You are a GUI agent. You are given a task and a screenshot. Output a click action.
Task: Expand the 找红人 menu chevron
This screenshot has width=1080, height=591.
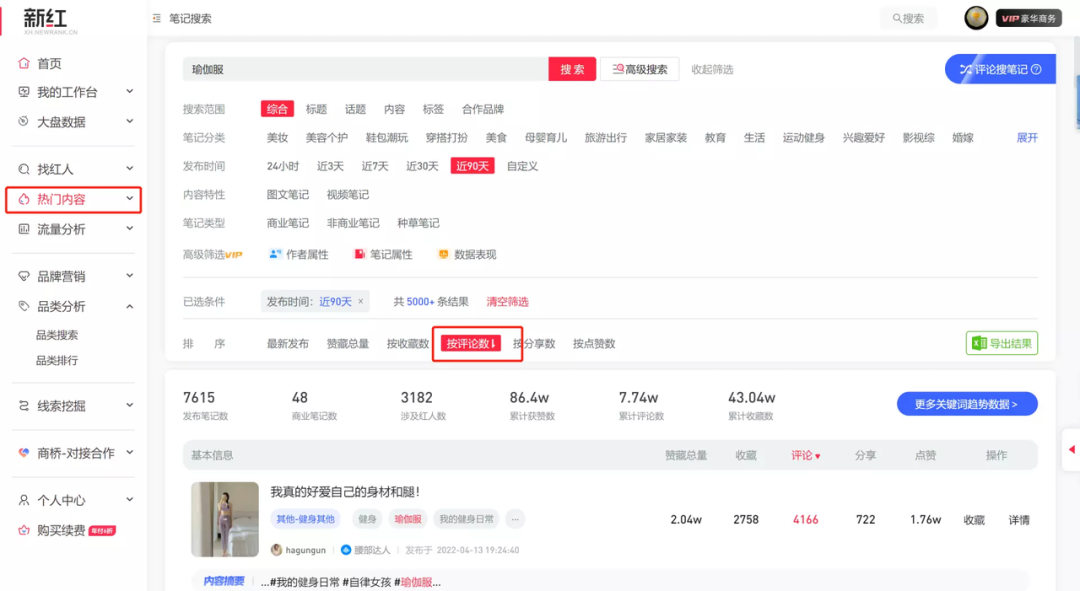[x=129, y=169]
